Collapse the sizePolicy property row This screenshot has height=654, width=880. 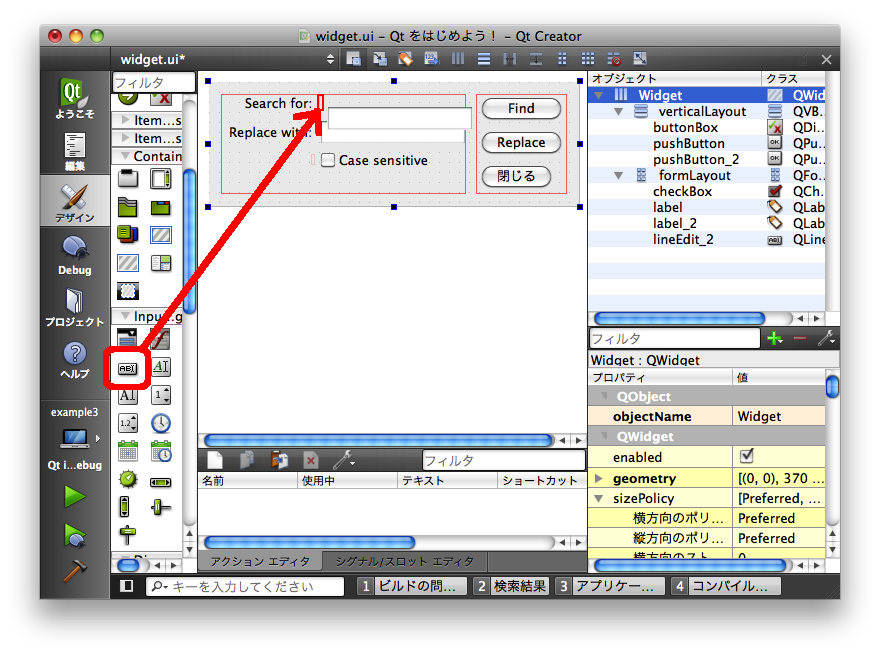599,498
